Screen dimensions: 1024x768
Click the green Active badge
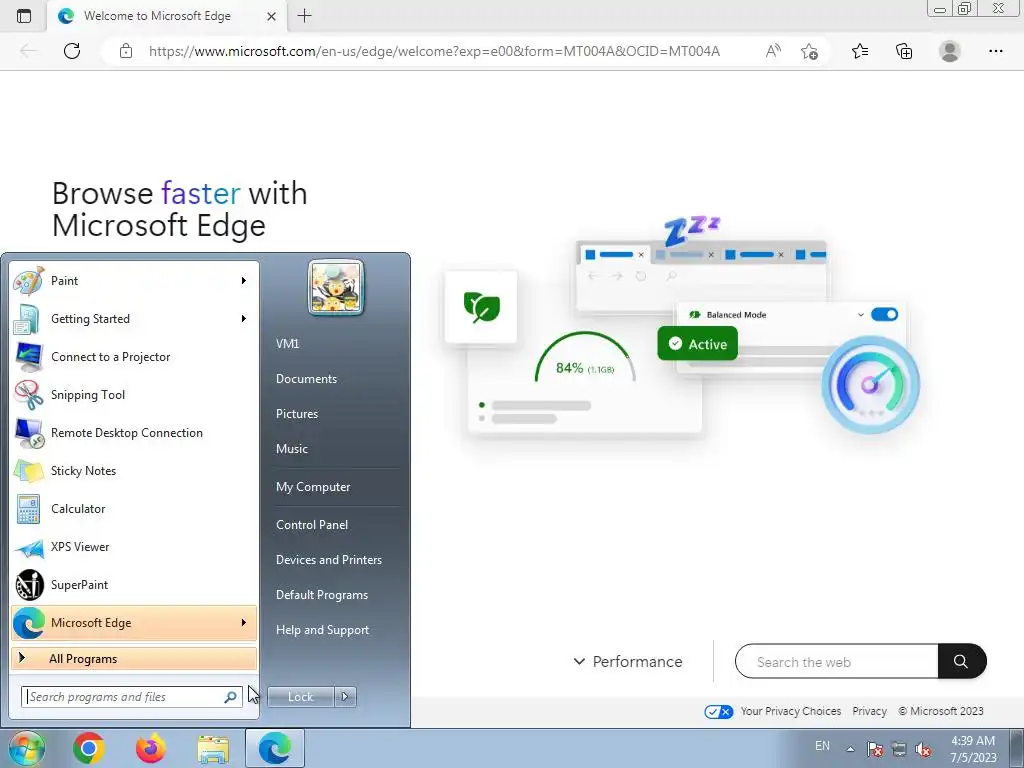point(697,344)
